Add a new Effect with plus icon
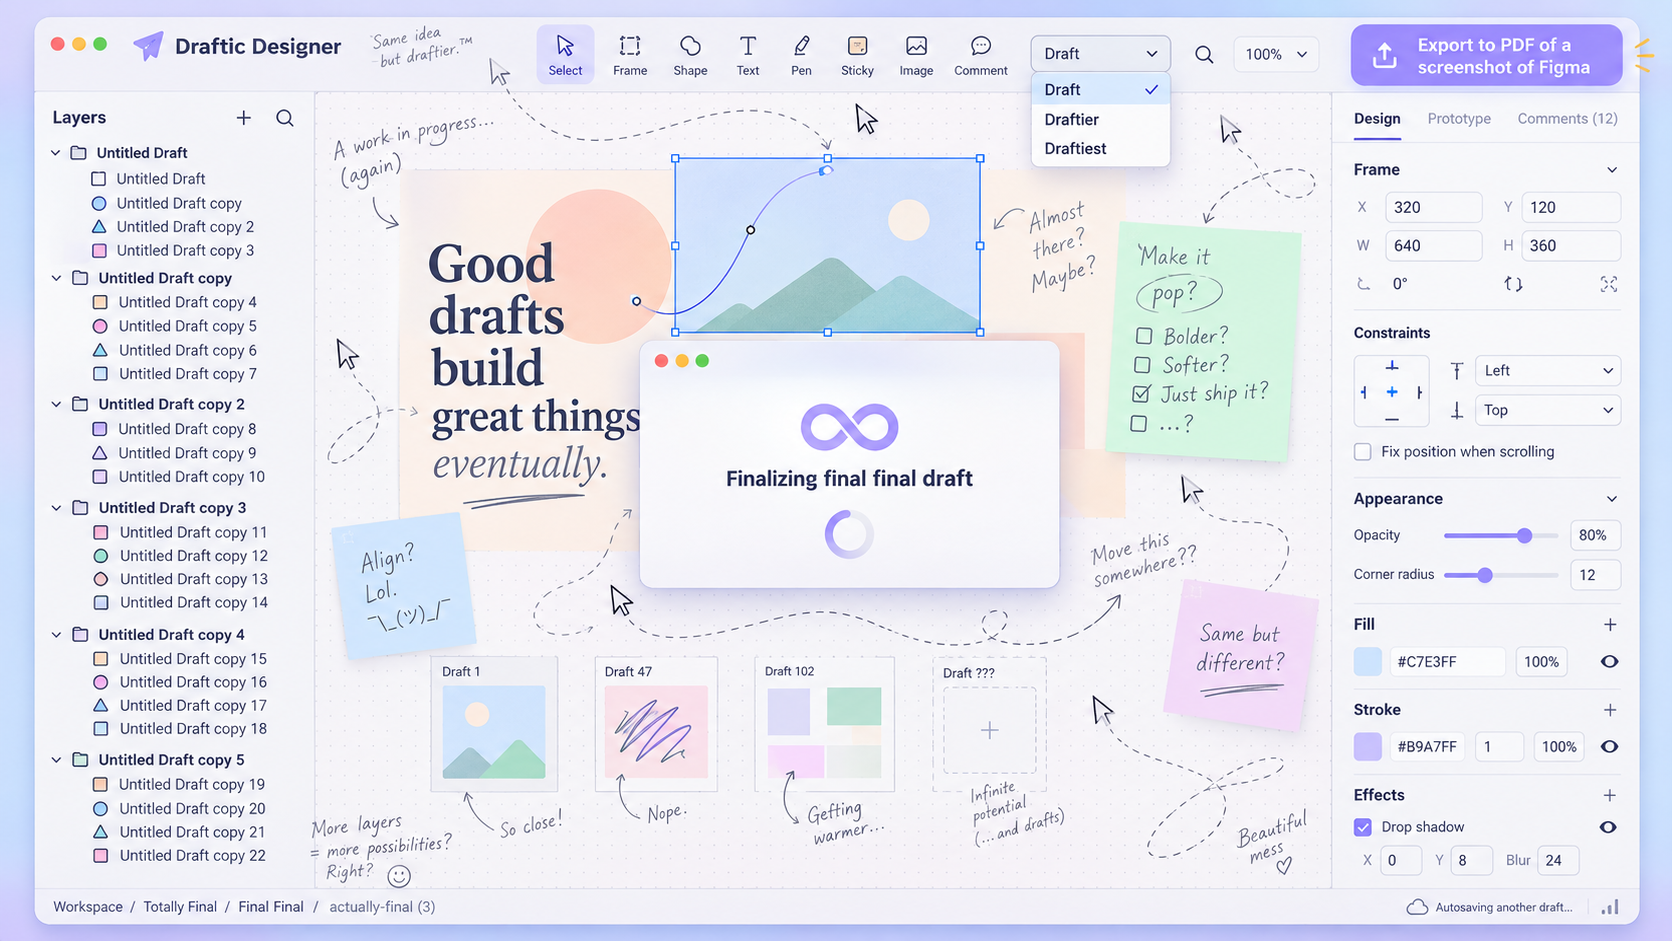1672x941 pixels. point(1610,795)
